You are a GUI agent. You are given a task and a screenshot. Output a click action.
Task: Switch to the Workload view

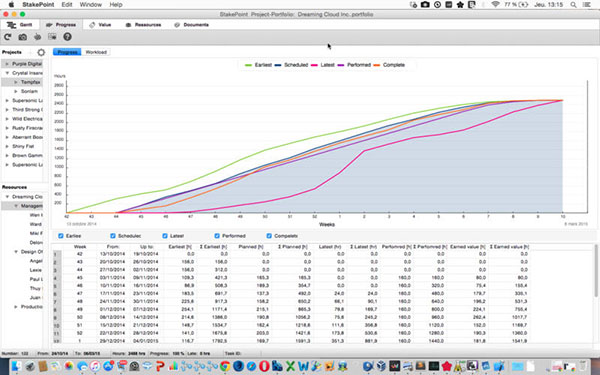click(96, 52)
